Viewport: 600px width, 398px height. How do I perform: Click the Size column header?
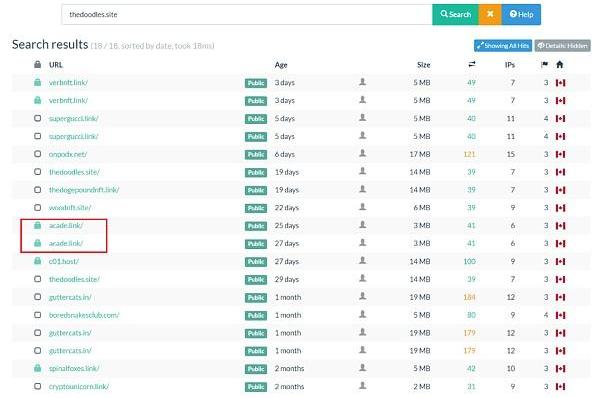pos(424,65)
